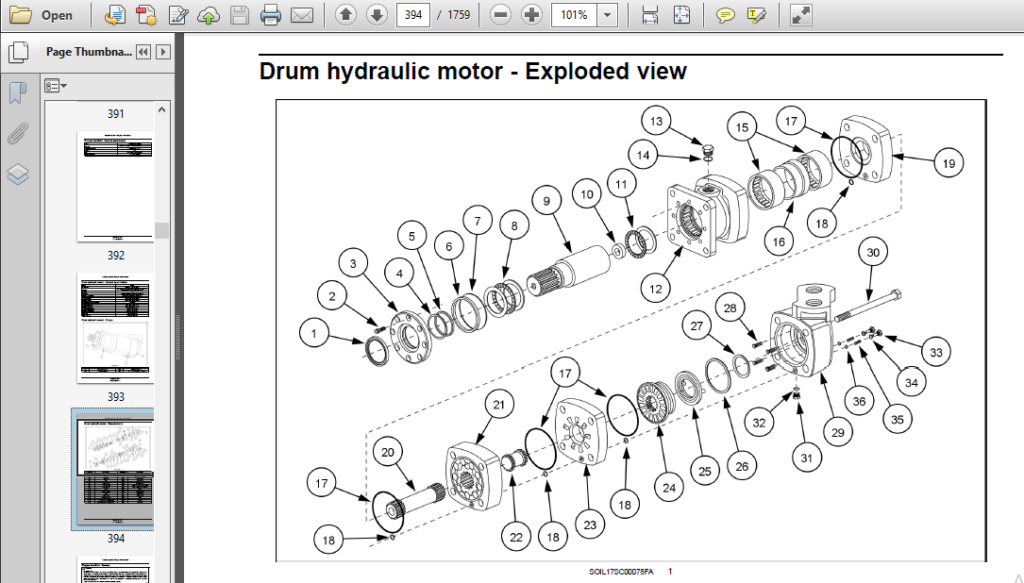The height and width of the screenshot is (583, 1024).
Task: Send file via the email envelope icon
Action: (x=302, y=15)
